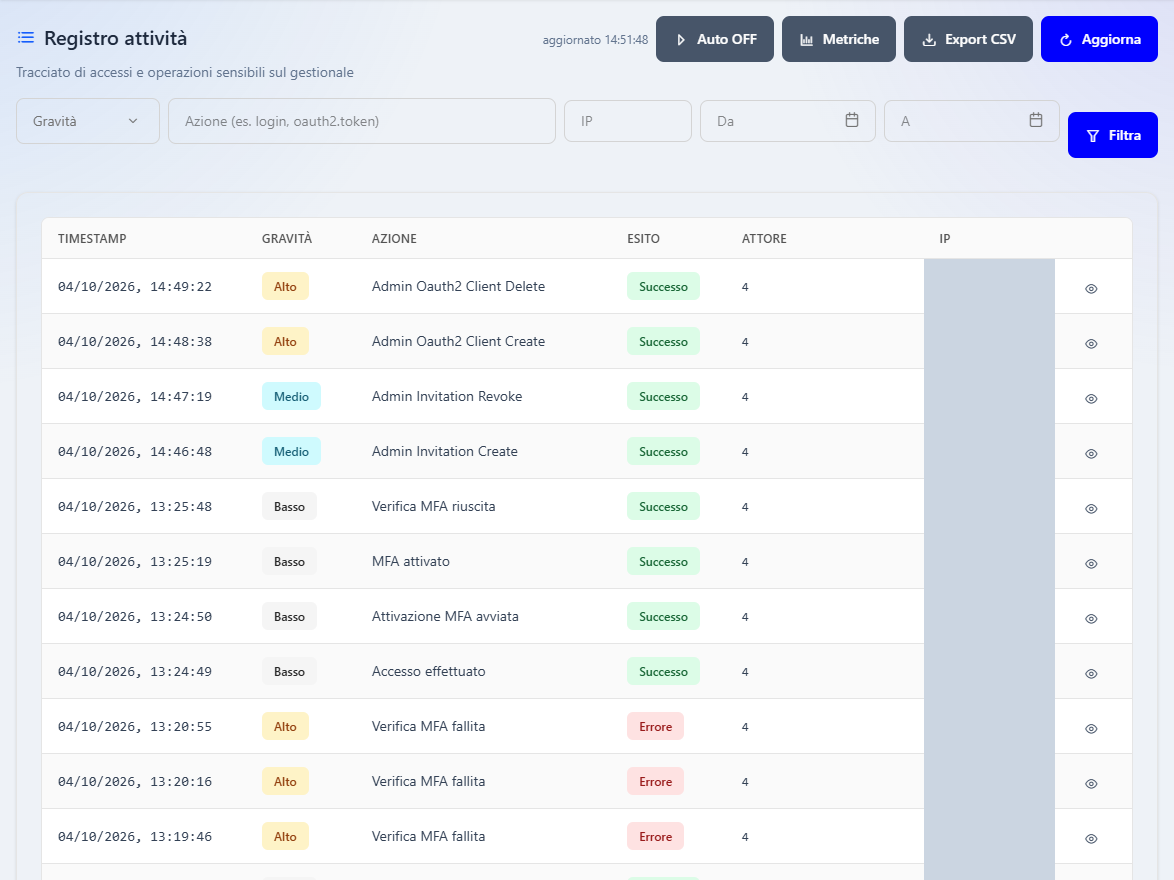This screenshot has height=880, width=1174.
Task: Open the Metriche view
Action: click(839, 39)
